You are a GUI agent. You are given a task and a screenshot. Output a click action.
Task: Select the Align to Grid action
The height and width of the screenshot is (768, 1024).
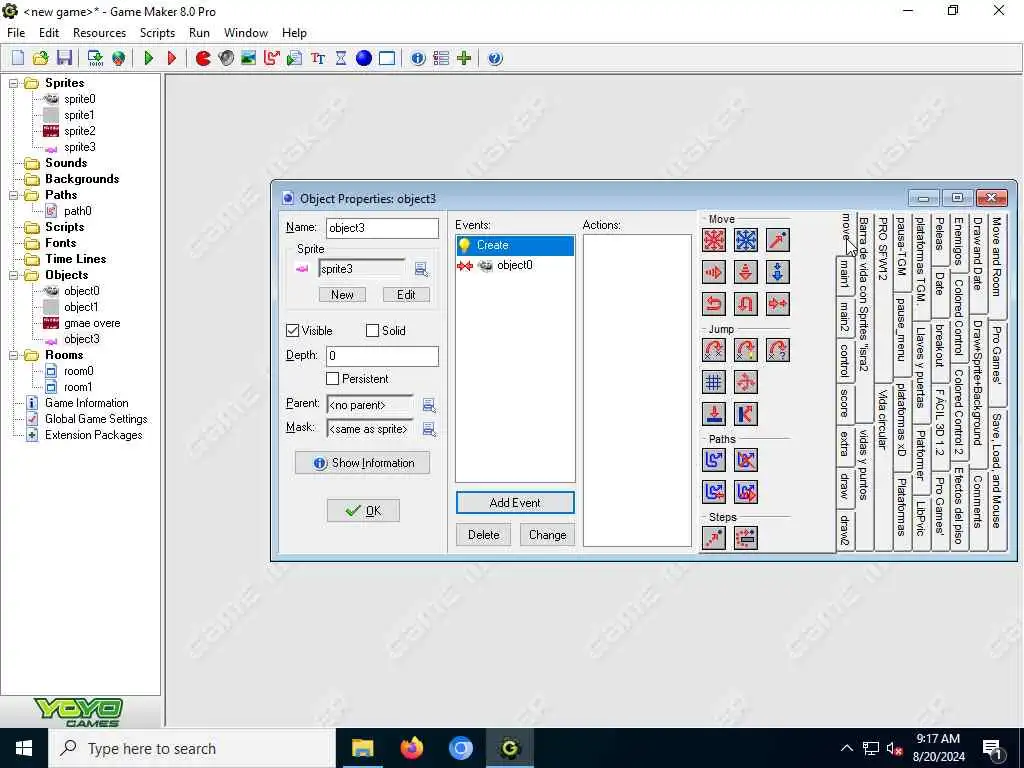pyautogui.click(x=714, y=381)
